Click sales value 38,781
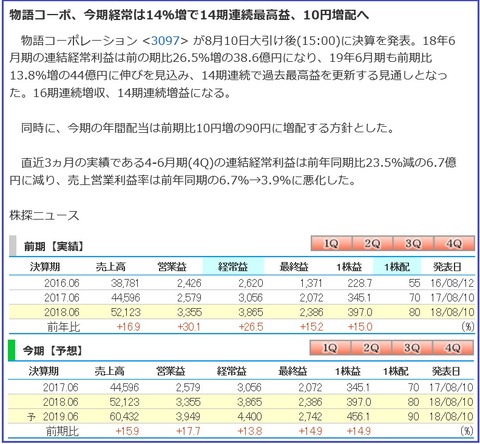The image size is (480, 444). [125, 283]
